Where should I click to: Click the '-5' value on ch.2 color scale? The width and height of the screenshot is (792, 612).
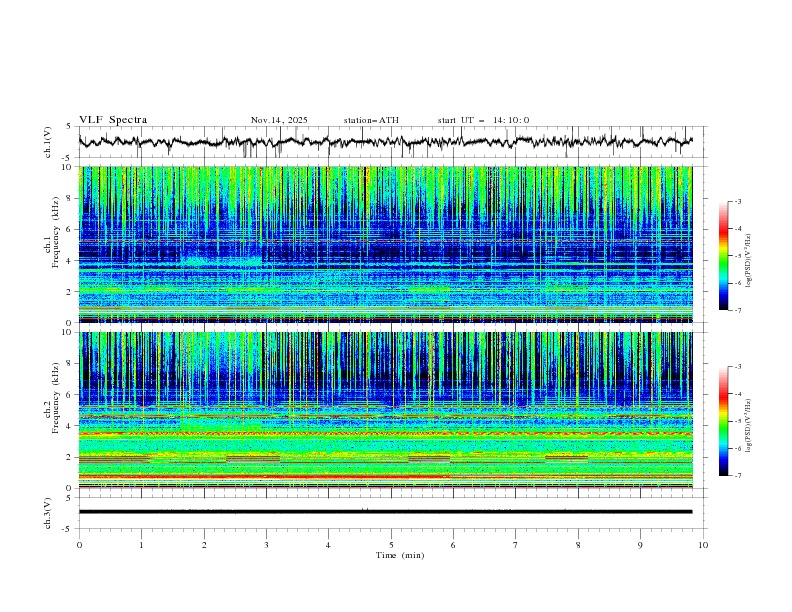pos(737,421)
